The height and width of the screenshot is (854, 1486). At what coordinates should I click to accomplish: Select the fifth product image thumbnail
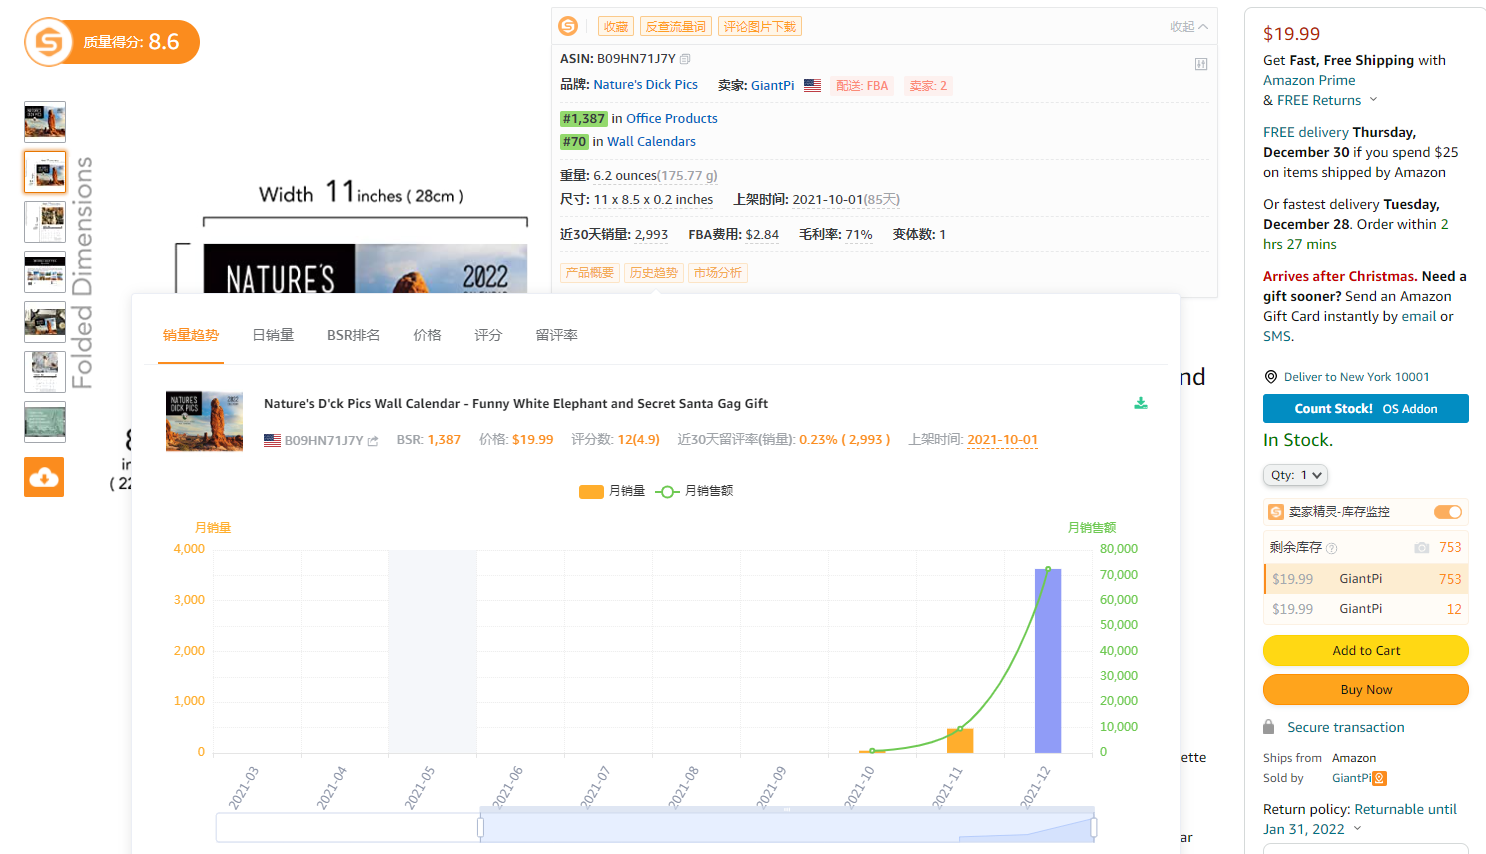click(45, 322)
